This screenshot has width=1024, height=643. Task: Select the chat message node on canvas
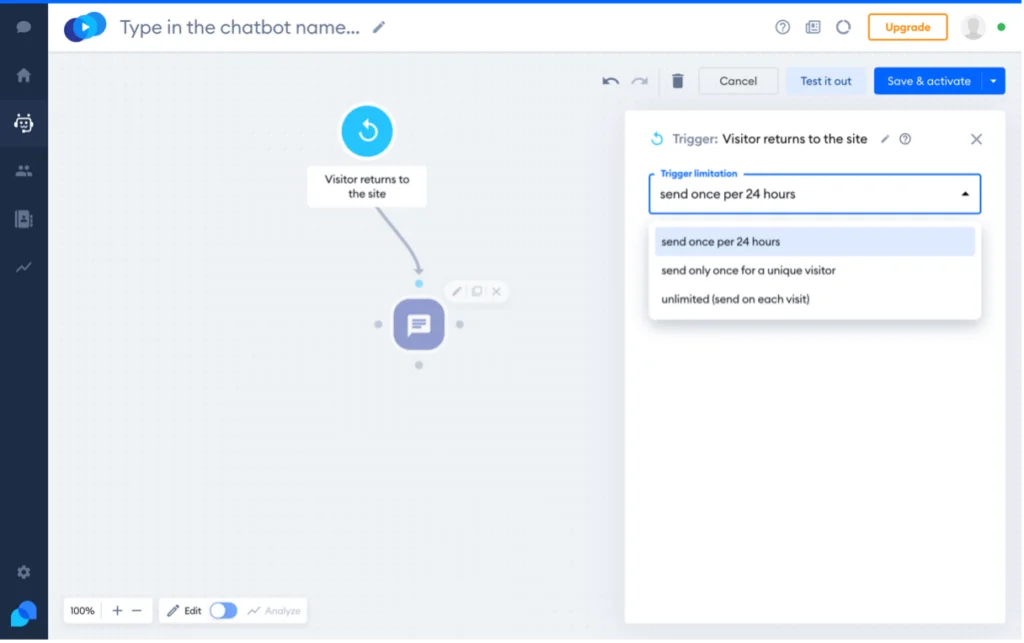[418, 324]
